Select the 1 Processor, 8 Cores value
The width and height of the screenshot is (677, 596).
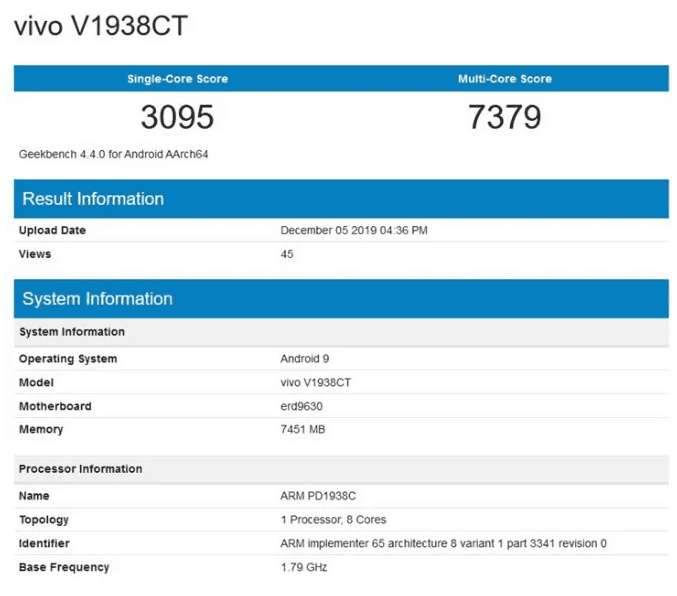(x=333, y=520)
